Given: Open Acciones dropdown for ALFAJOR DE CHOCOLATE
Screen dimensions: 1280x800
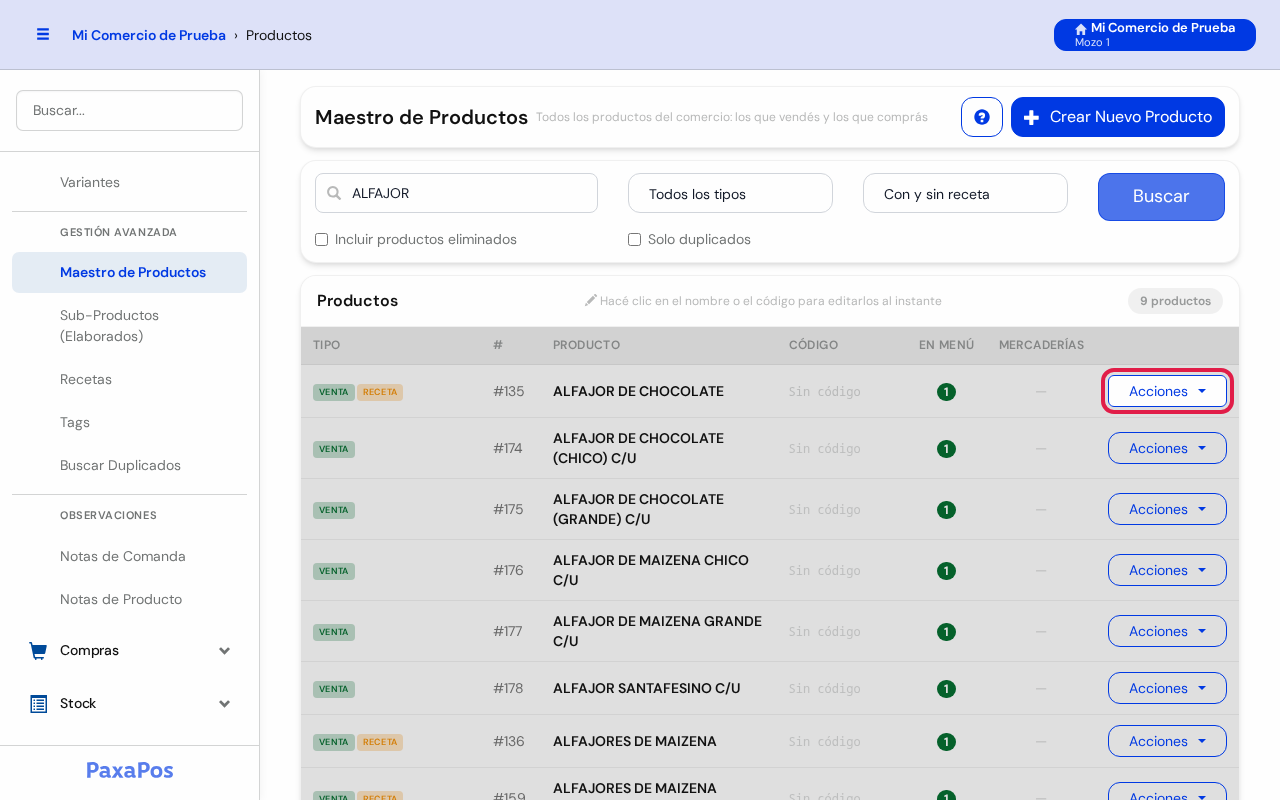Looking at the screenshot, I should 1167,391.
